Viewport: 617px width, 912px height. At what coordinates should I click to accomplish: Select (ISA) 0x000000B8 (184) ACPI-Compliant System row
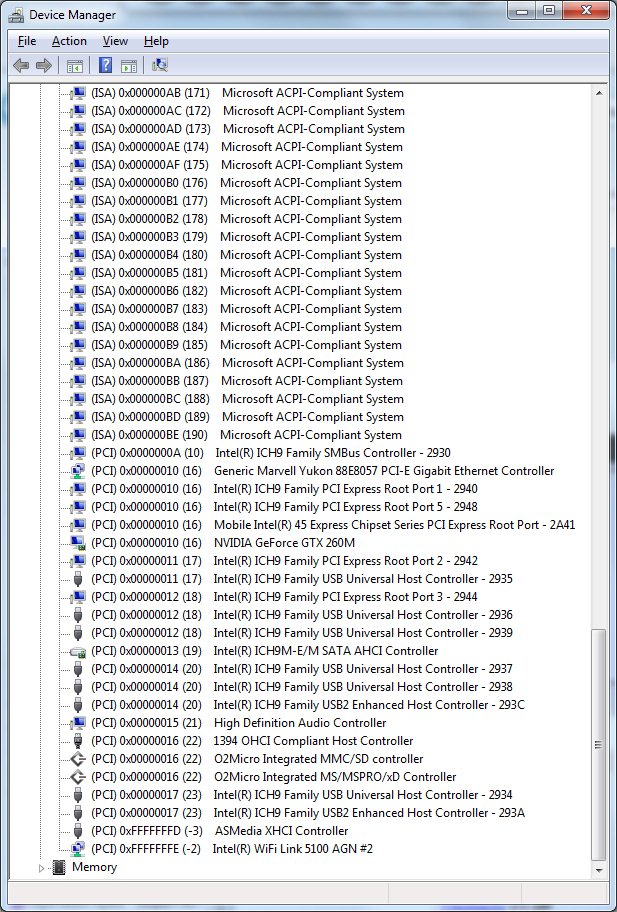pyautogui.click(x=247, y=327)
